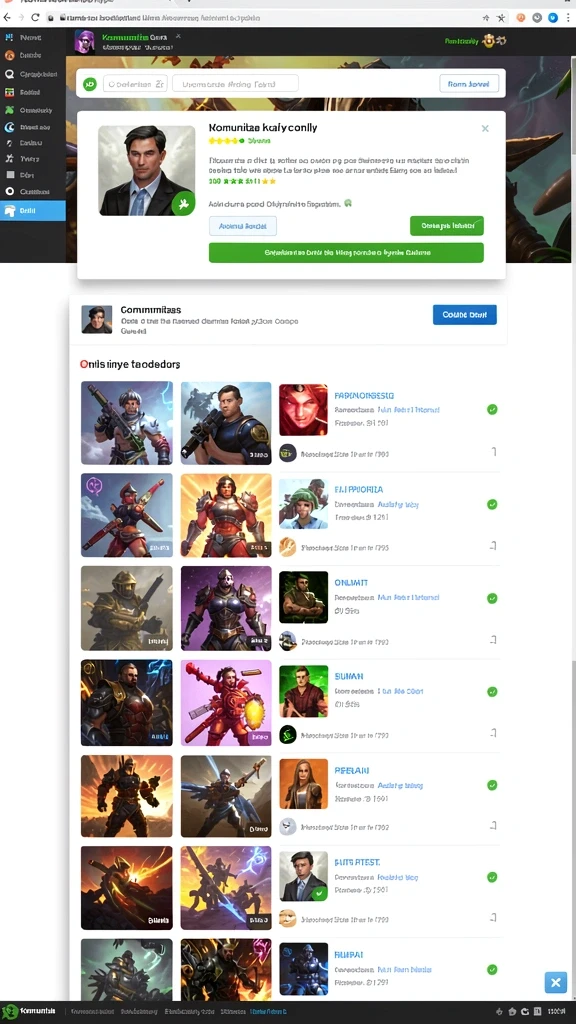576x1024 pixels.
Task: Open the yellow-burst red armored character thumbnail
Action: (x=226, y=515)
